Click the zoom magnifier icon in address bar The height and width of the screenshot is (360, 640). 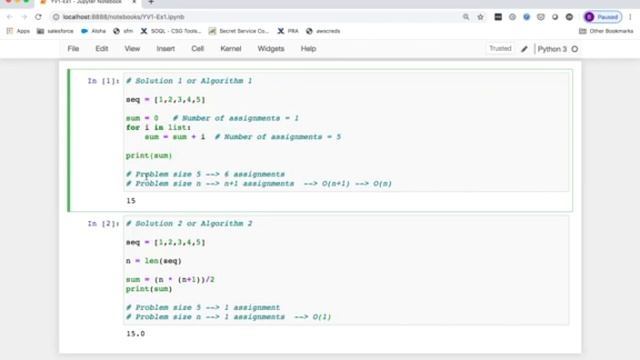coord(466,17)
